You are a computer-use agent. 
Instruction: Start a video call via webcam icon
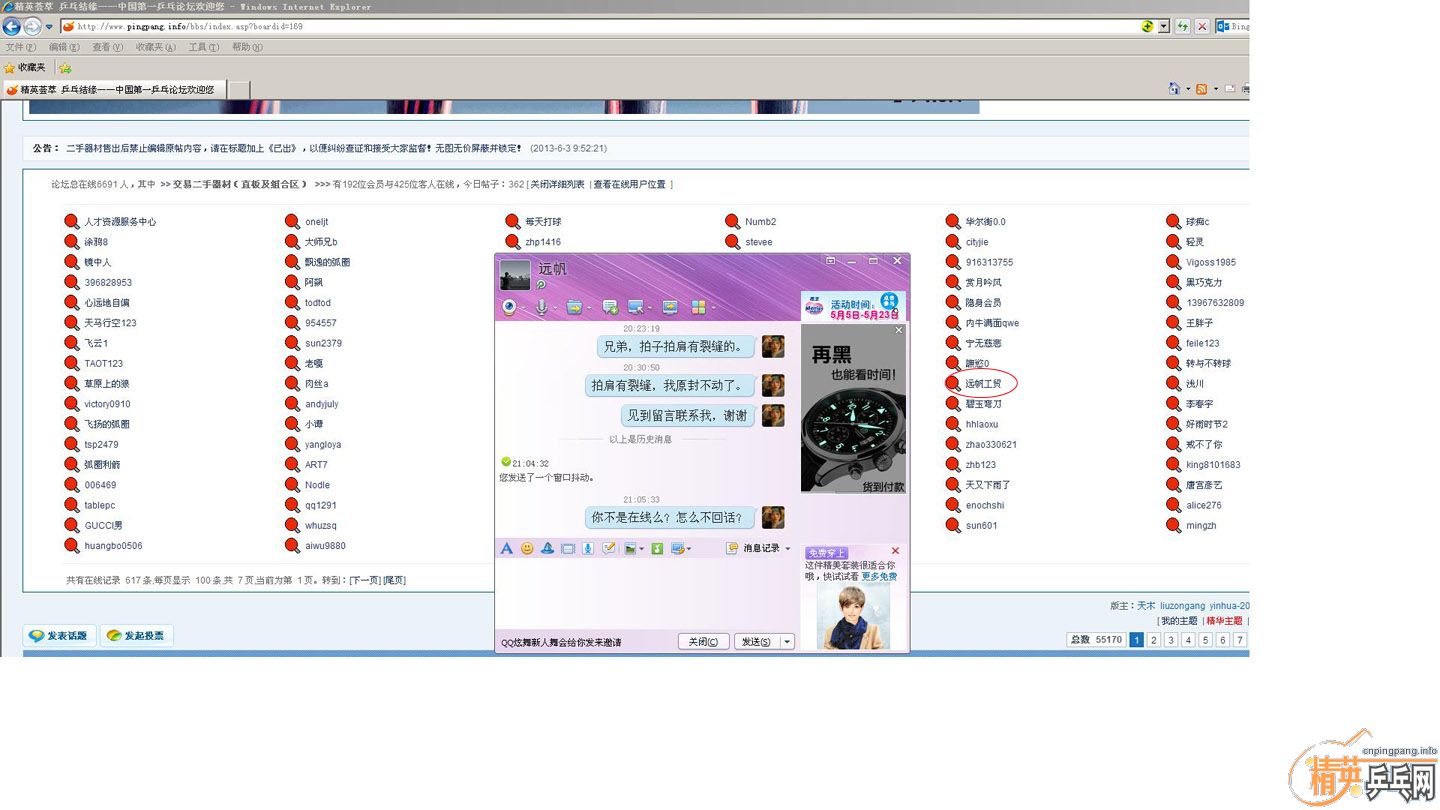[509, 307]
